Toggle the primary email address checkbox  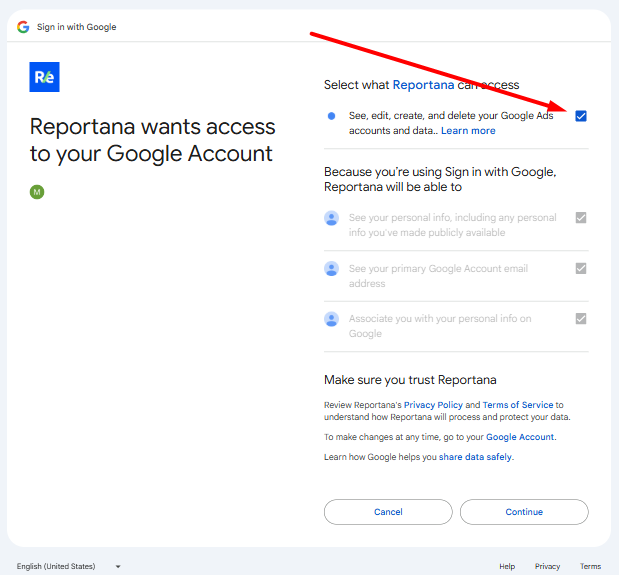pos(581,269)
